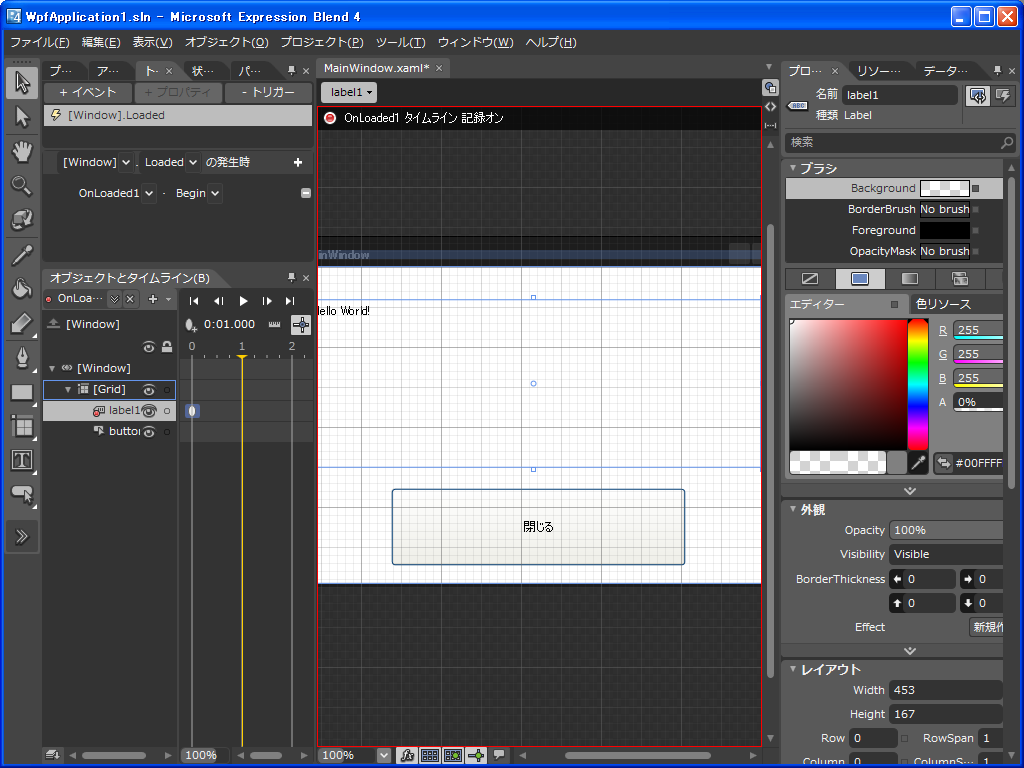Toggle visibility of the Grid layer

[149, 390]
